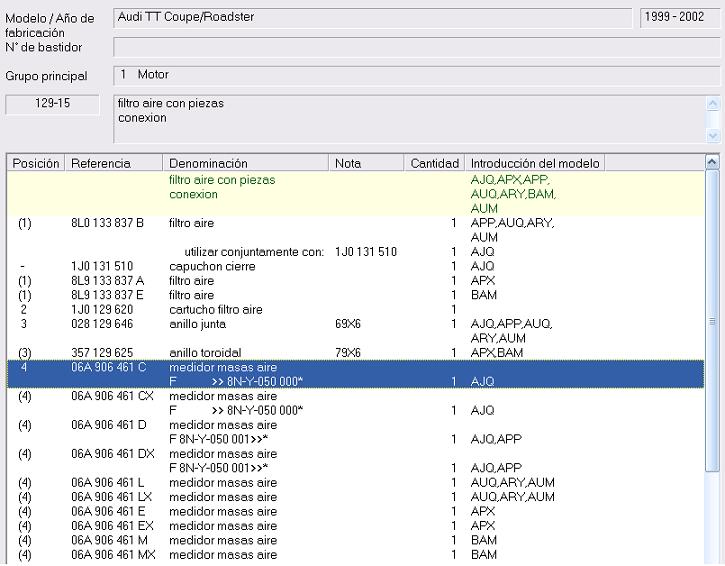Select row 8L9 133 837 A
Viewport: 725px width, 566px height.
tap(356, 281)
